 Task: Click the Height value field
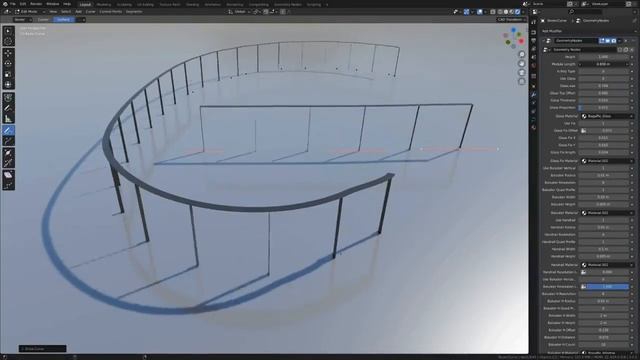603,57
